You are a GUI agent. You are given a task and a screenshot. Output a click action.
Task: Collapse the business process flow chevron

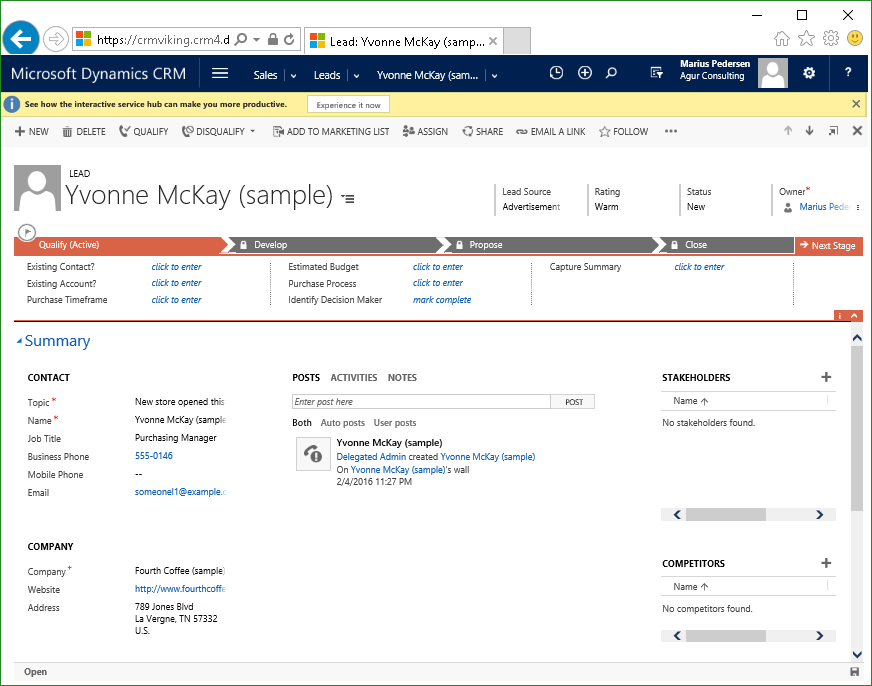[854, 316]
